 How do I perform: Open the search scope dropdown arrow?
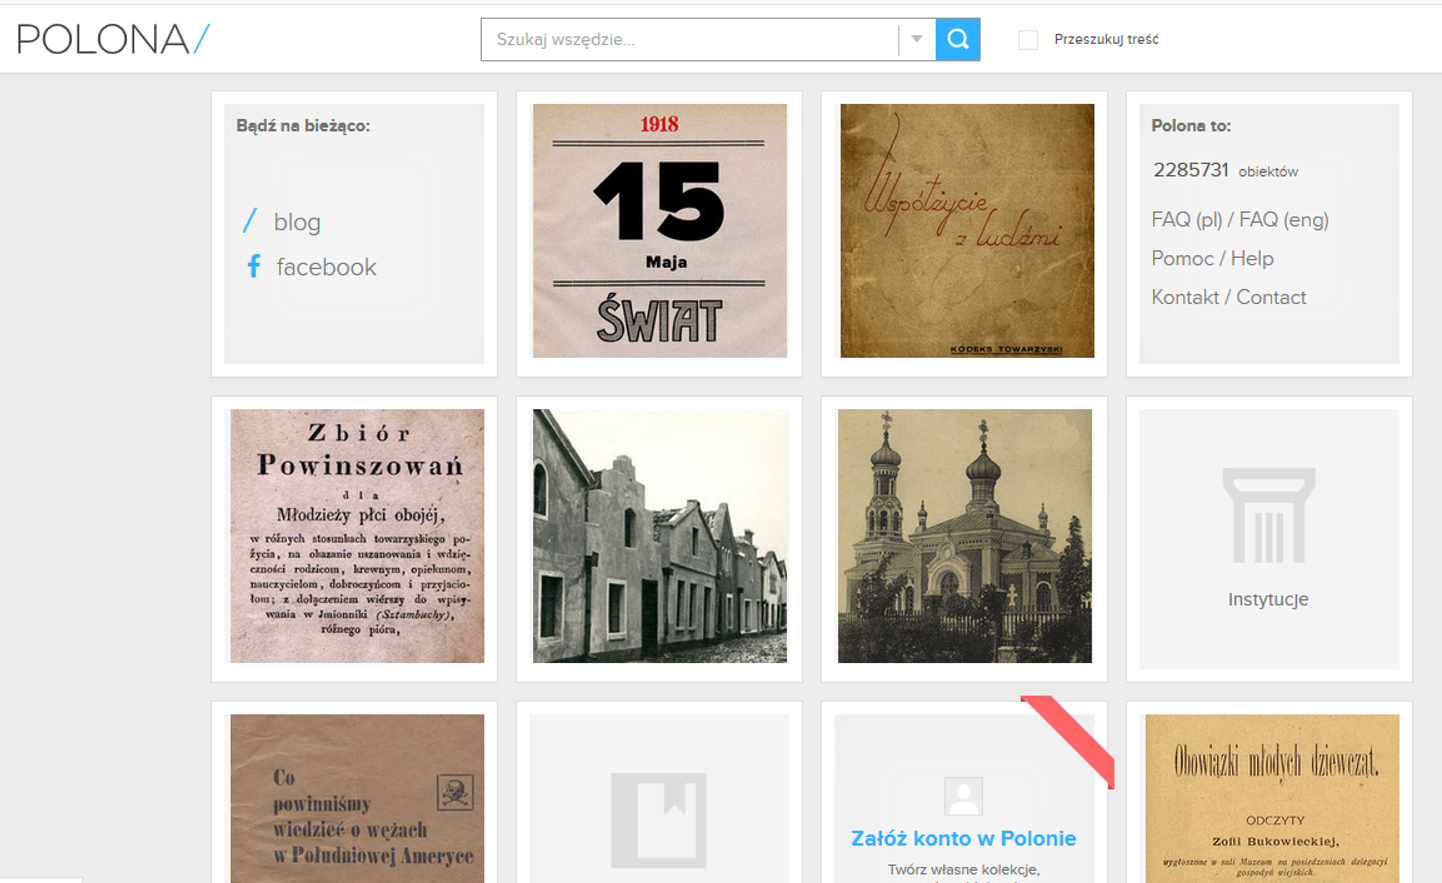coord(917,39)
